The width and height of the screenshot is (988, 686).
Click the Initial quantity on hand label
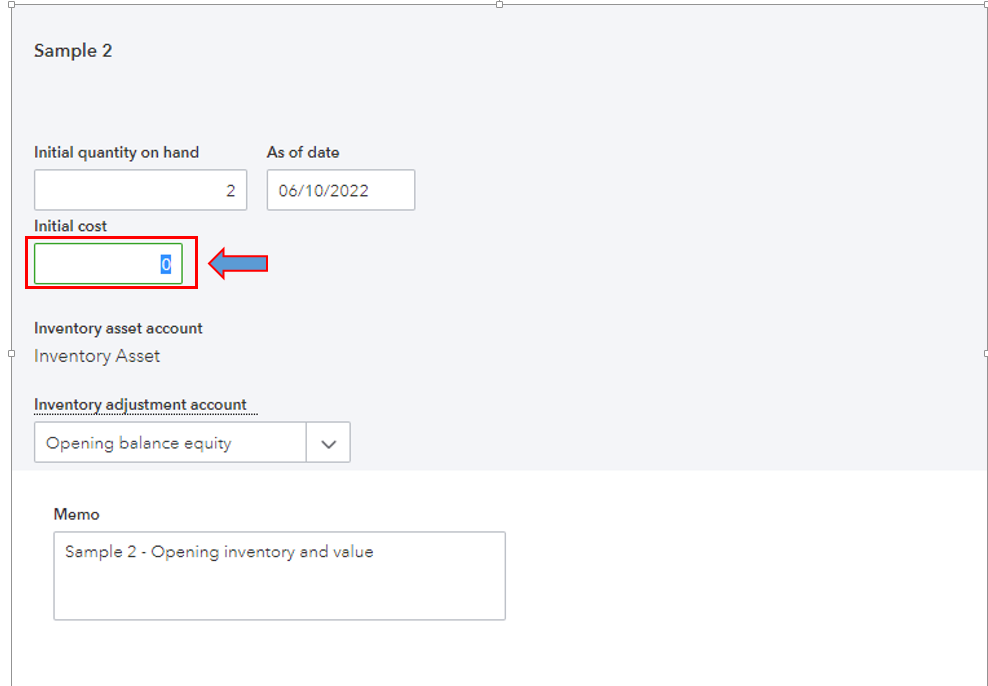(116, 153)
